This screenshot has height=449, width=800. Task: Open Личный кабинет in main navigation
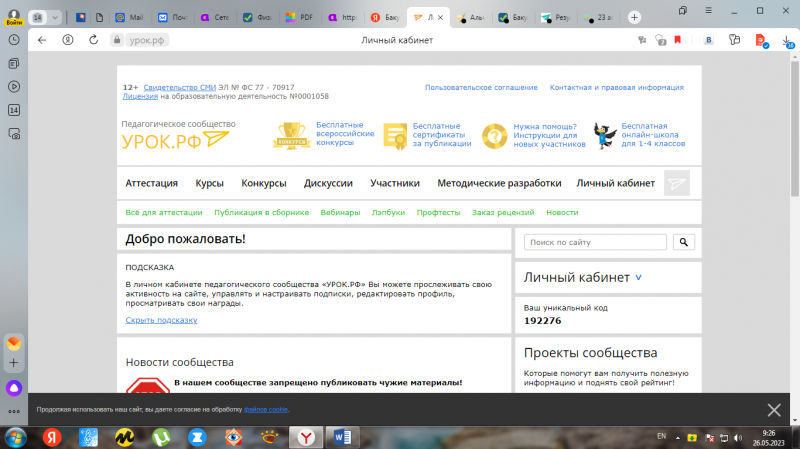[x=615, y=183]
